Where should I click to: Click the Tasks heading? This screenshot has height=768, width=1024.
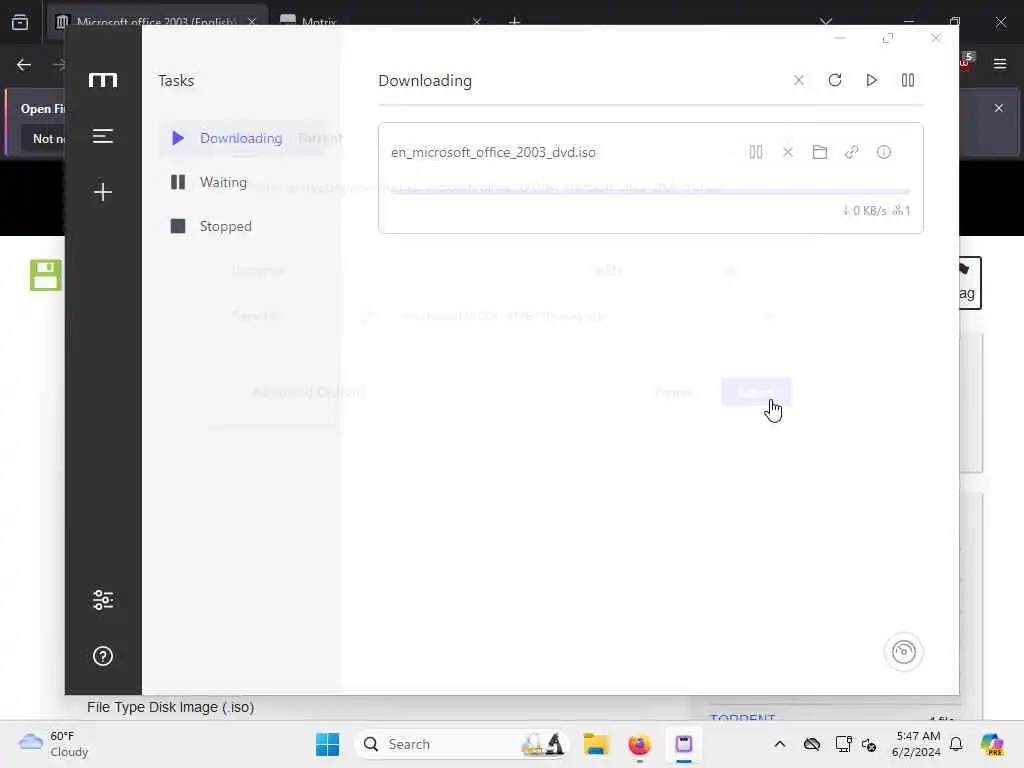tap(176, 80)
